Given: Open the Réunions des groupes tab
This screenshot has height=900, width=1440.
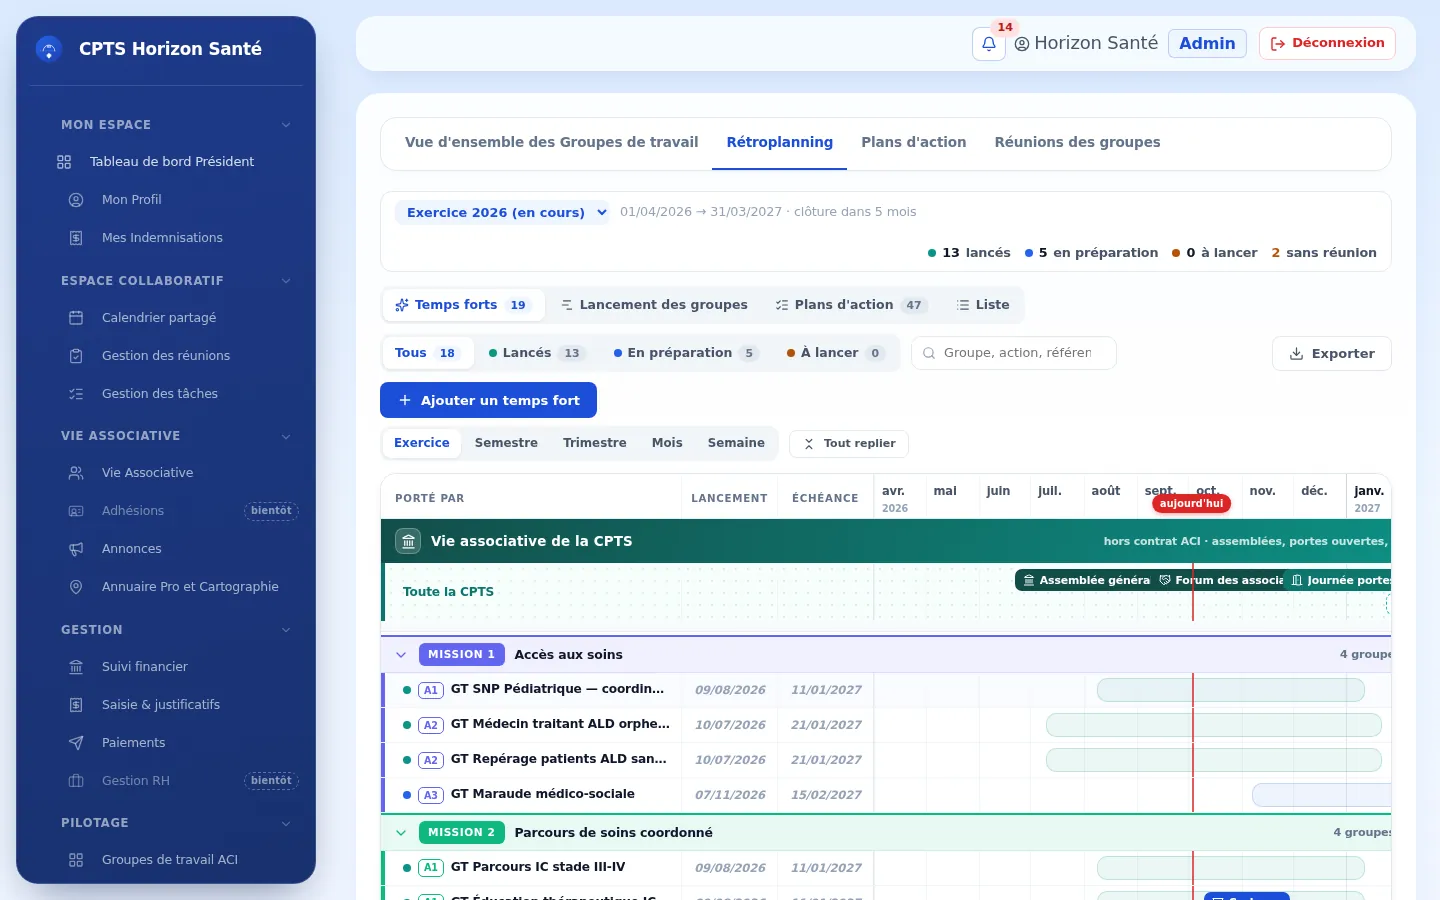Looking at the screenshot, I should [1077, 143].
